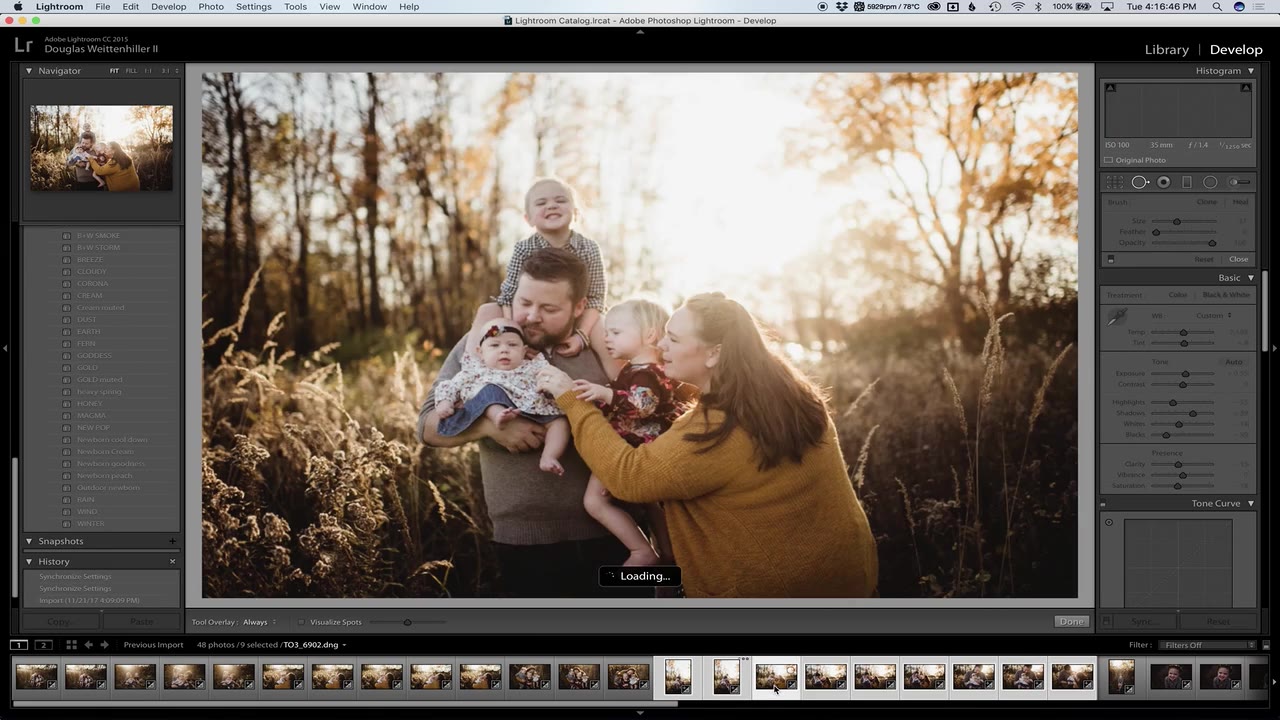Open the Lightroom application menu
The image size is (1280, 720).
[x=59, y=7]
